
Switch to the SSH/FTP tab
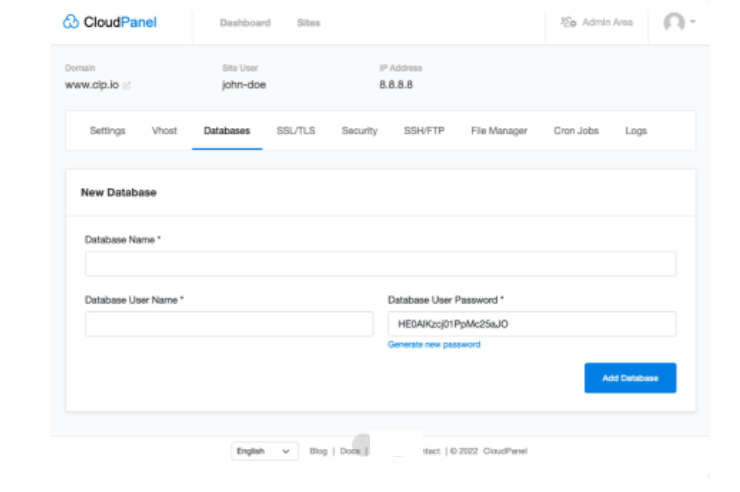424,131
